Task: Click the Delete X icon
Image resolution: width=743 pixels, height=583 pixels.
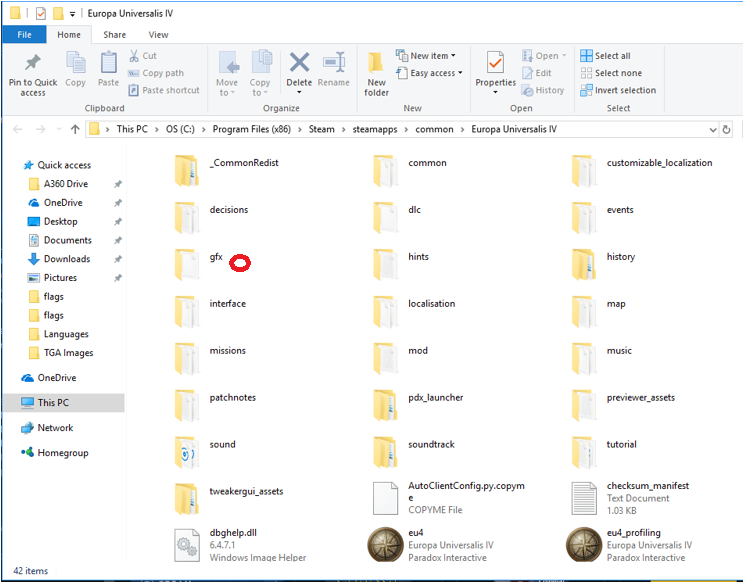Action: 299,63
